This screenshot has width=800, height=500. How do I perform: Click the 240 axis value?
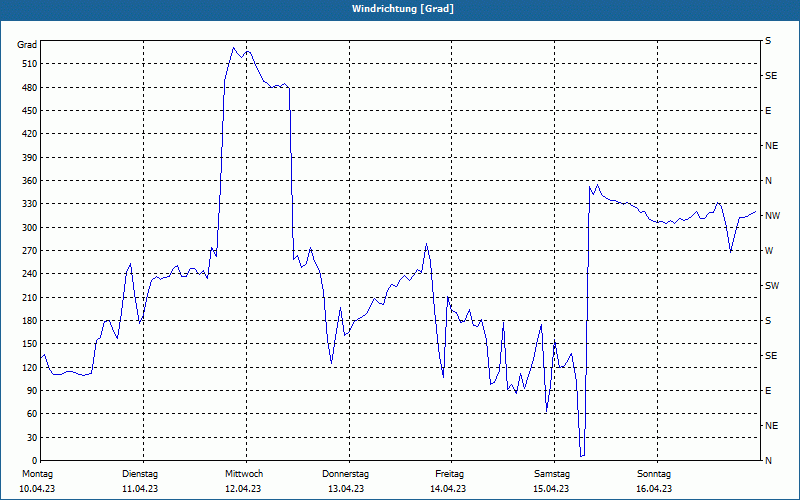coord(29,274)
